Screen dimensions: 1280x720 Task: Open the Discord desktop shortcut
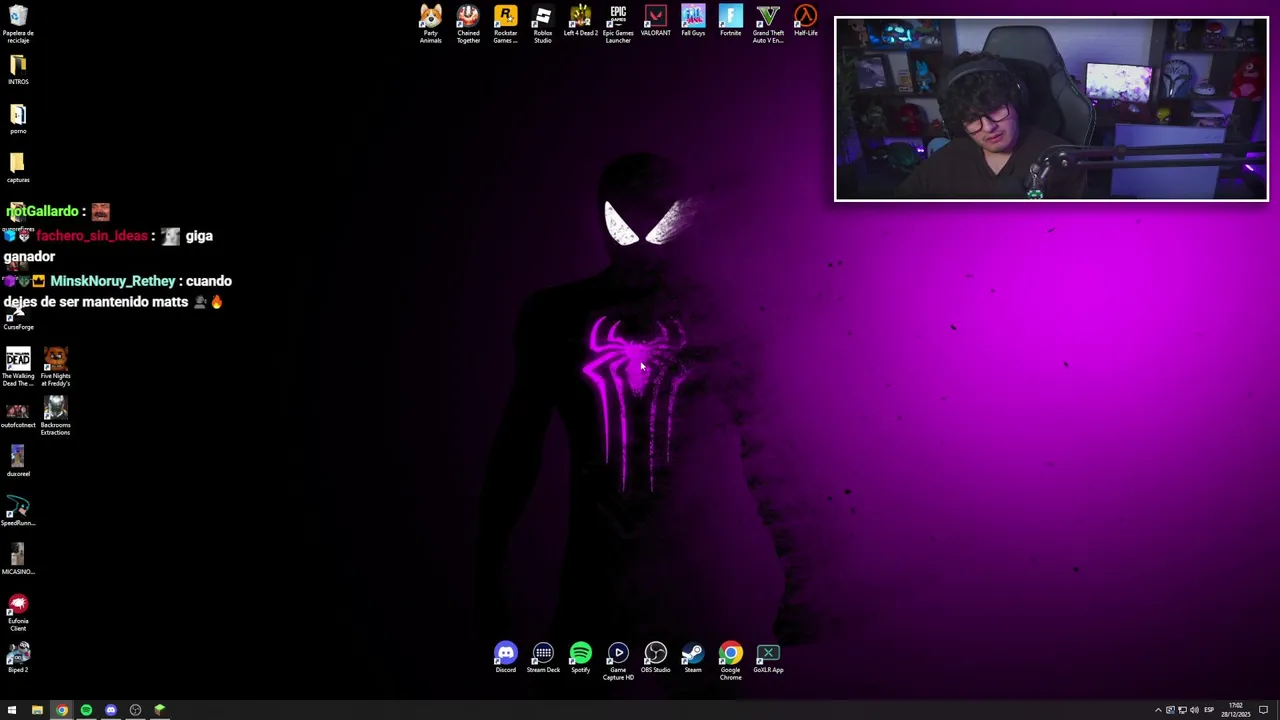tap(505, 658)
